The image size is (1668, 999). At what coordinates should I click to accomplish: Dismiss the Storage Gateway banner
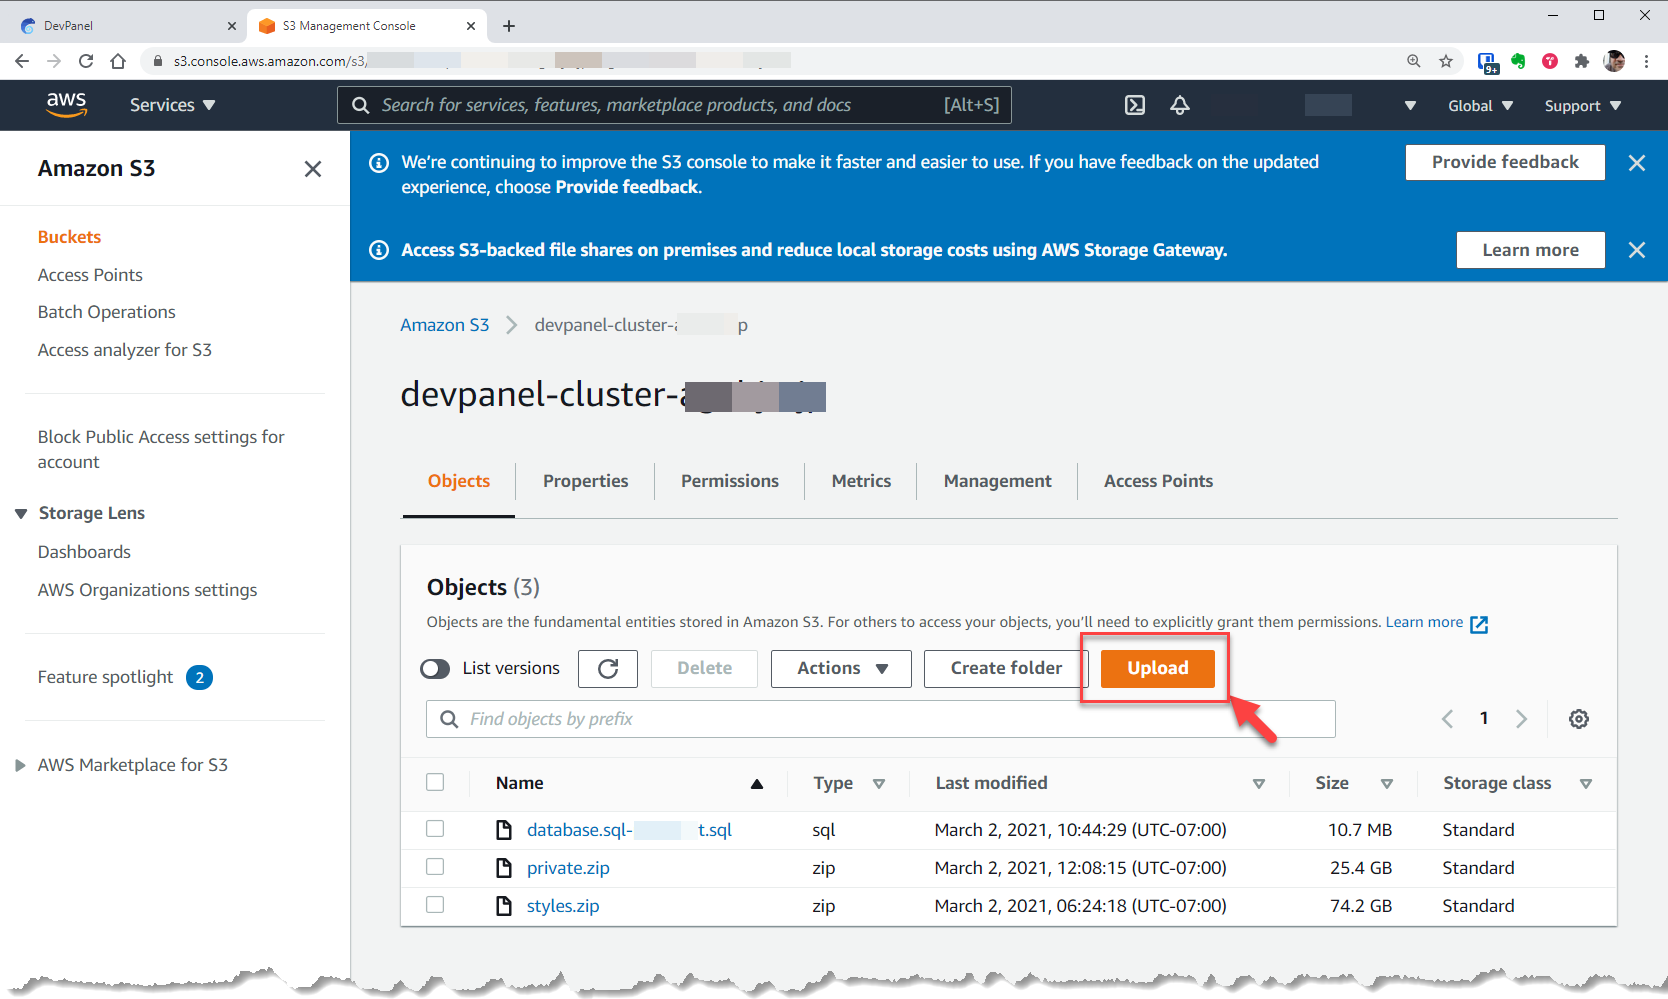pyautogui.click(x=1637, y=250)
